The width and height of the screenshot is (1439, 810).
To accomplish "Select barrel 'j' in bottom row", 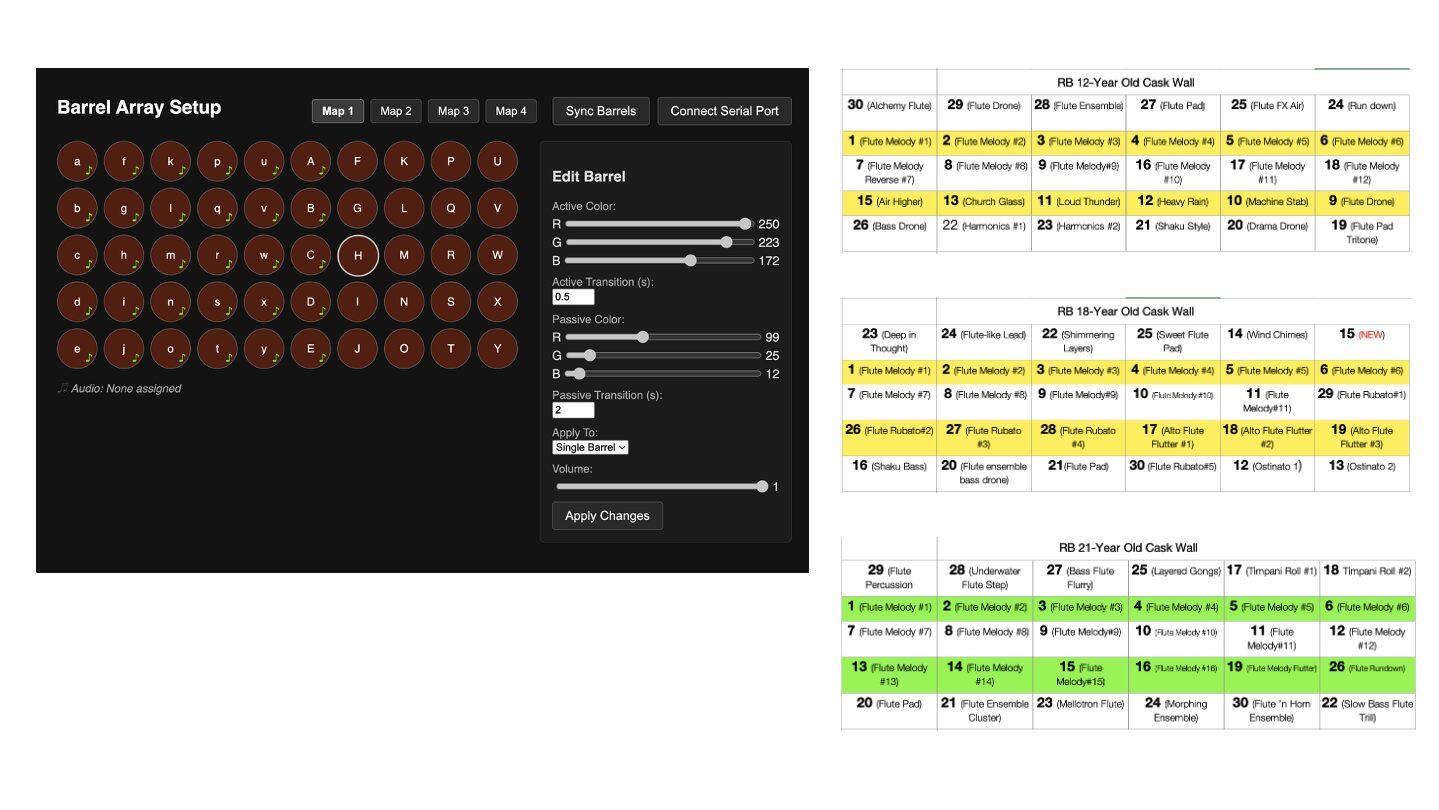I will click(124, 349).
